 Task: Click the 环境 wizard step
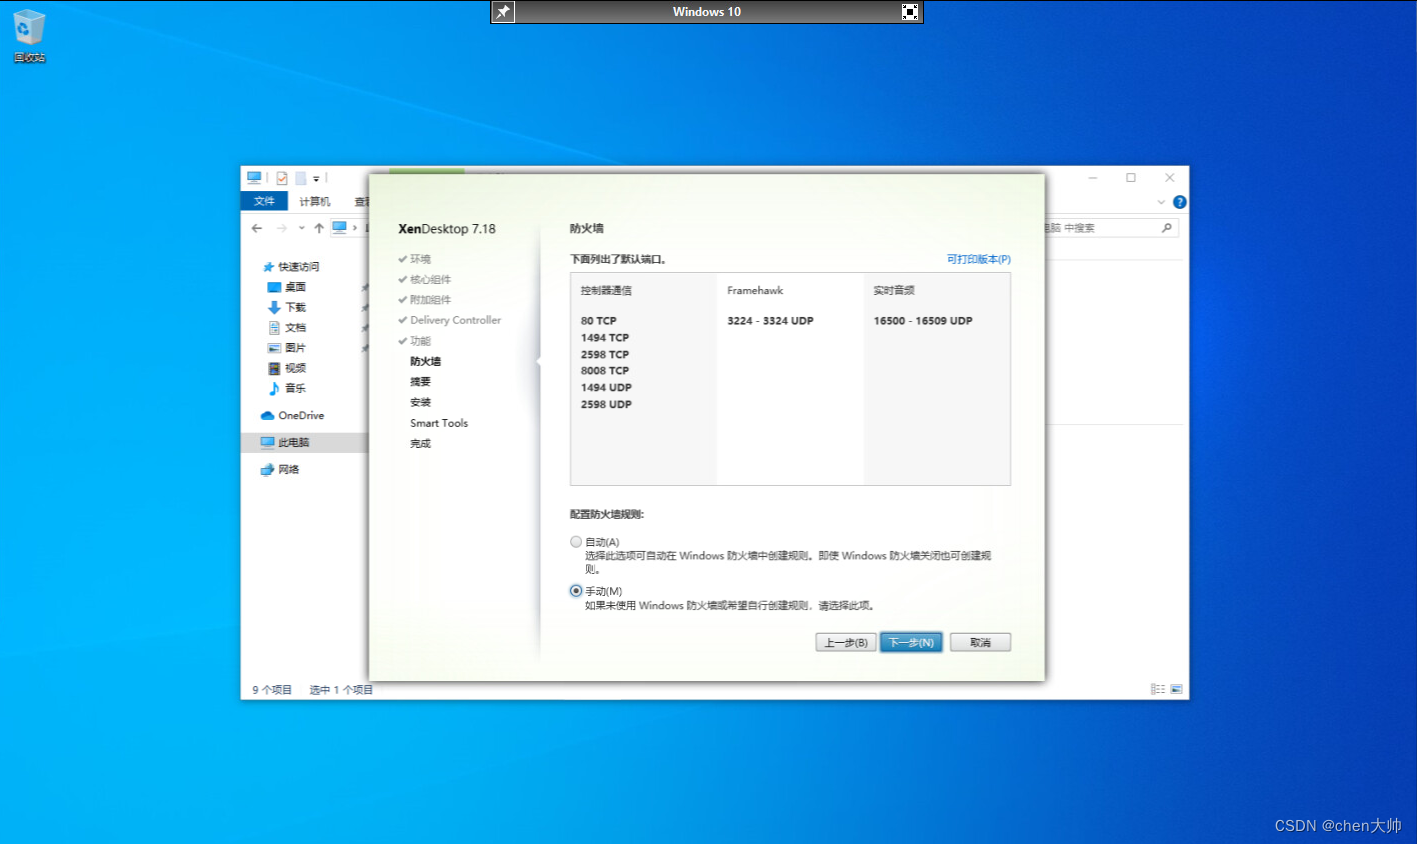420,259
